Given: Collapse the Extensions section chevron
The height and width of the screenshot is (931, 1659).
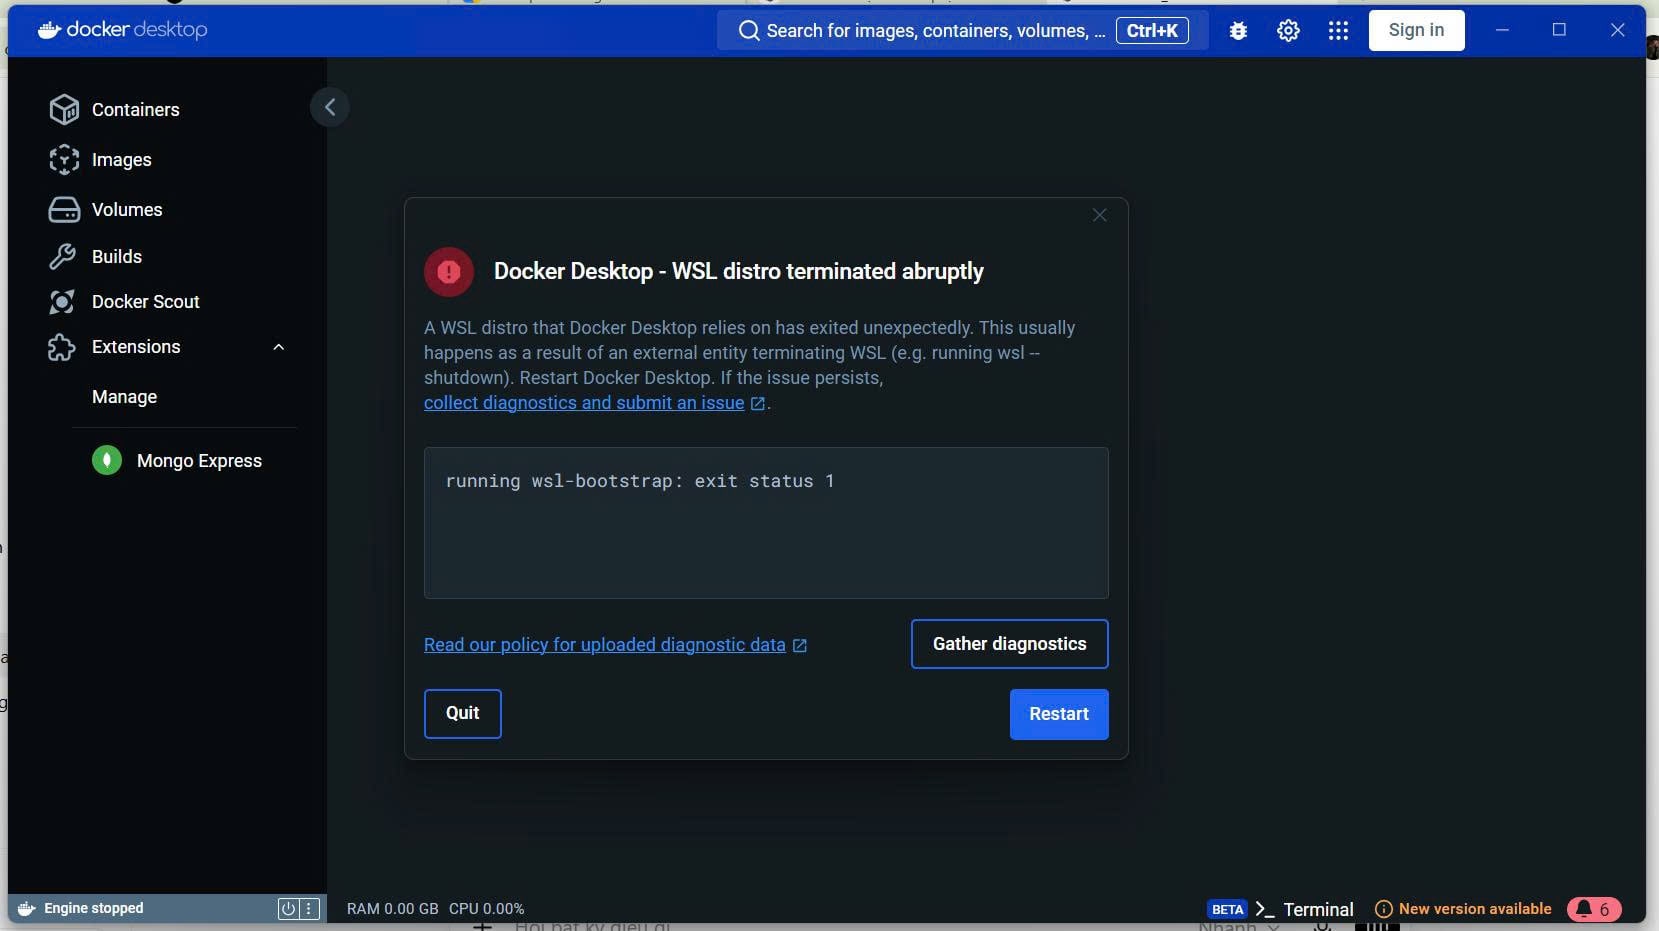Looking at the screenshot, I should [279, 347].
